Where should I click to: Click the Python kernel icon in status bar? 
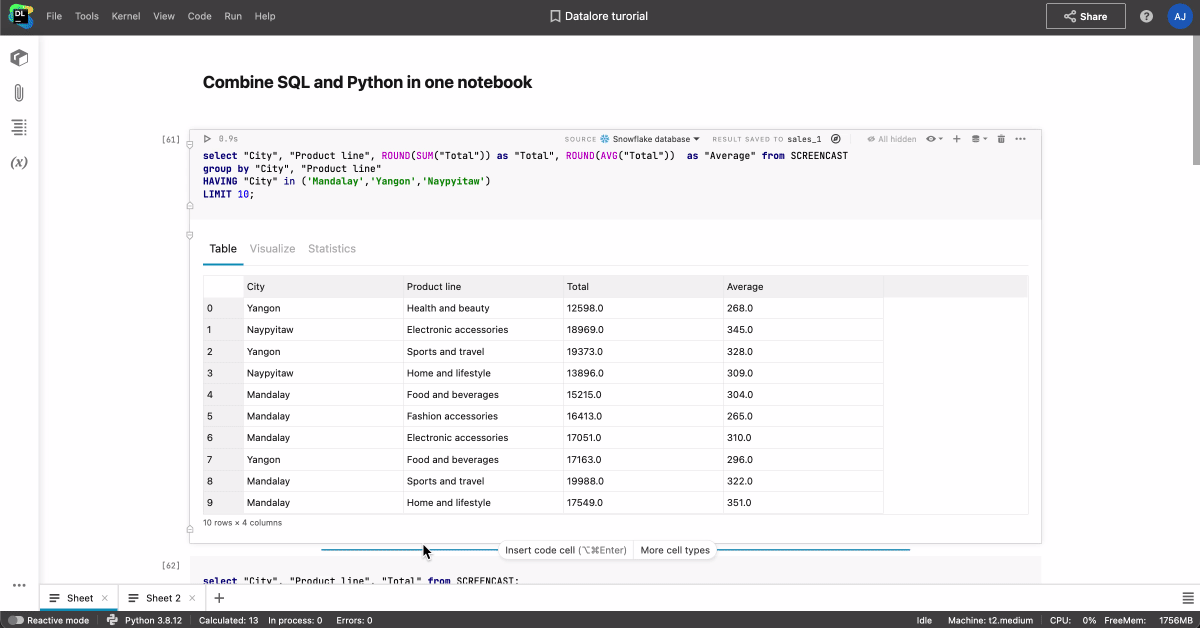click(x=112, y=620)
